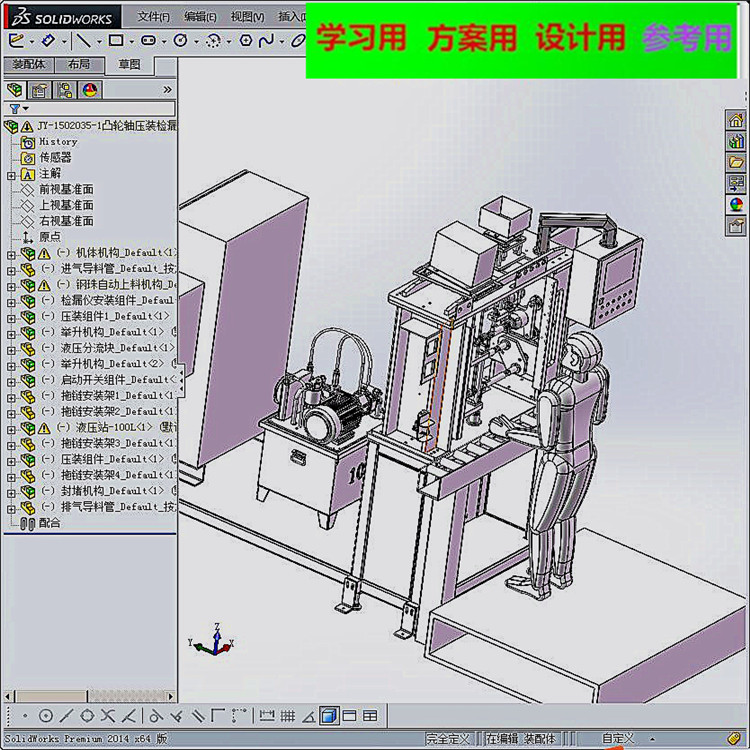
Task: Select the Arc sketch tool
Action: 213,41
